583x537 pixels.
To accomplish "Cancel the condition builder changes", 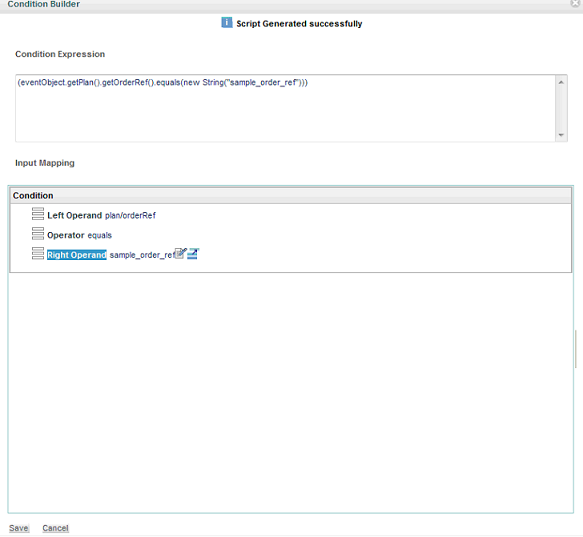I will point(55,528).
